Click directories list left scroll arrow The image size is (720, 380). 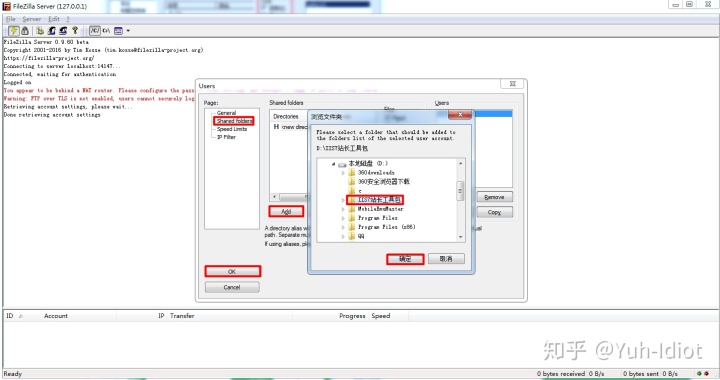pos(275,197)
